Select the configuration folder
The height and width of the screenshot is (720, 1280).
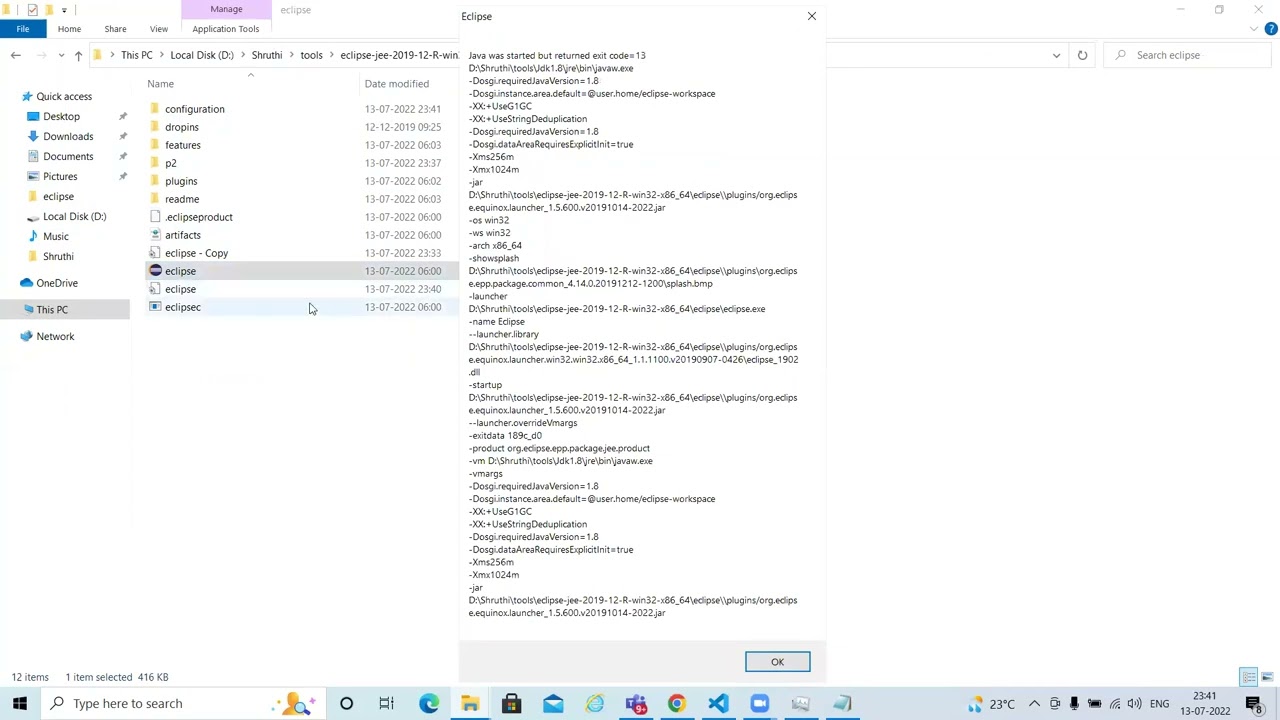195,109
